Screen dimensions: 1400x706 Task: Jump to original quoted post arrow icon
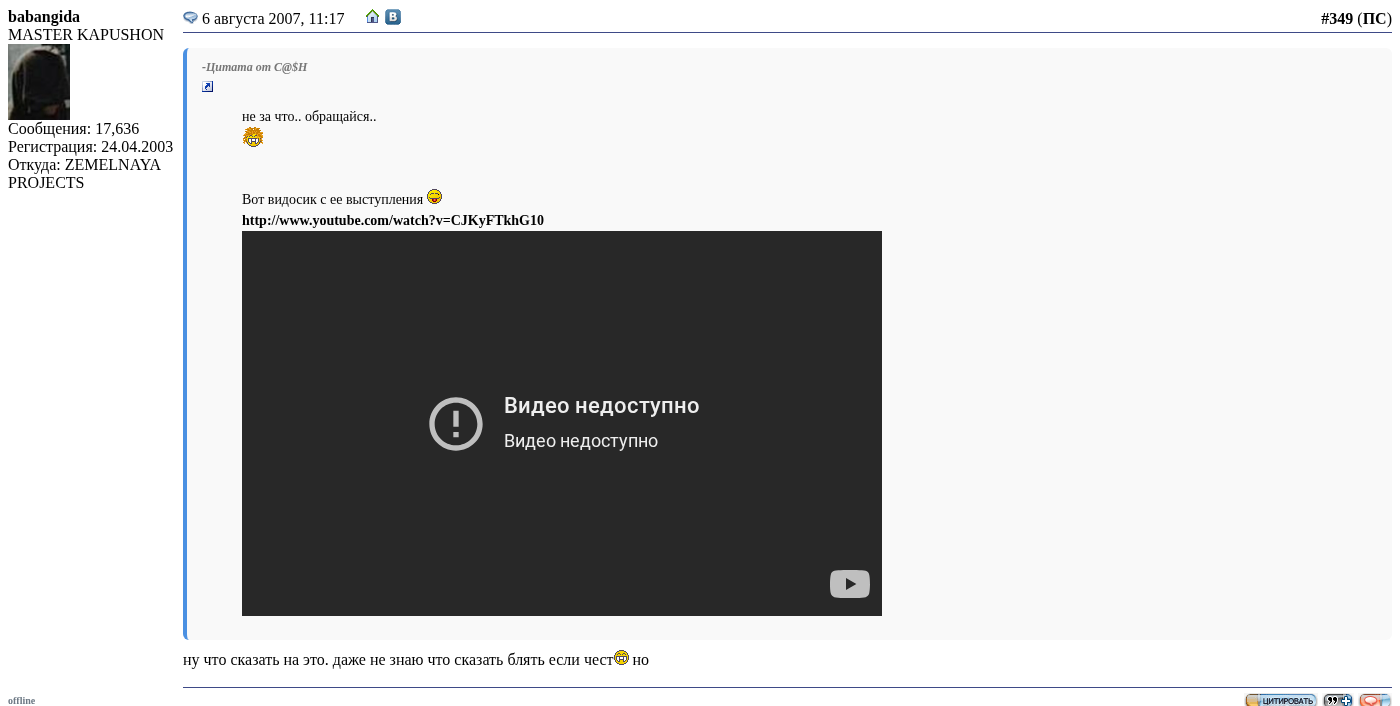tap(207, 87)
